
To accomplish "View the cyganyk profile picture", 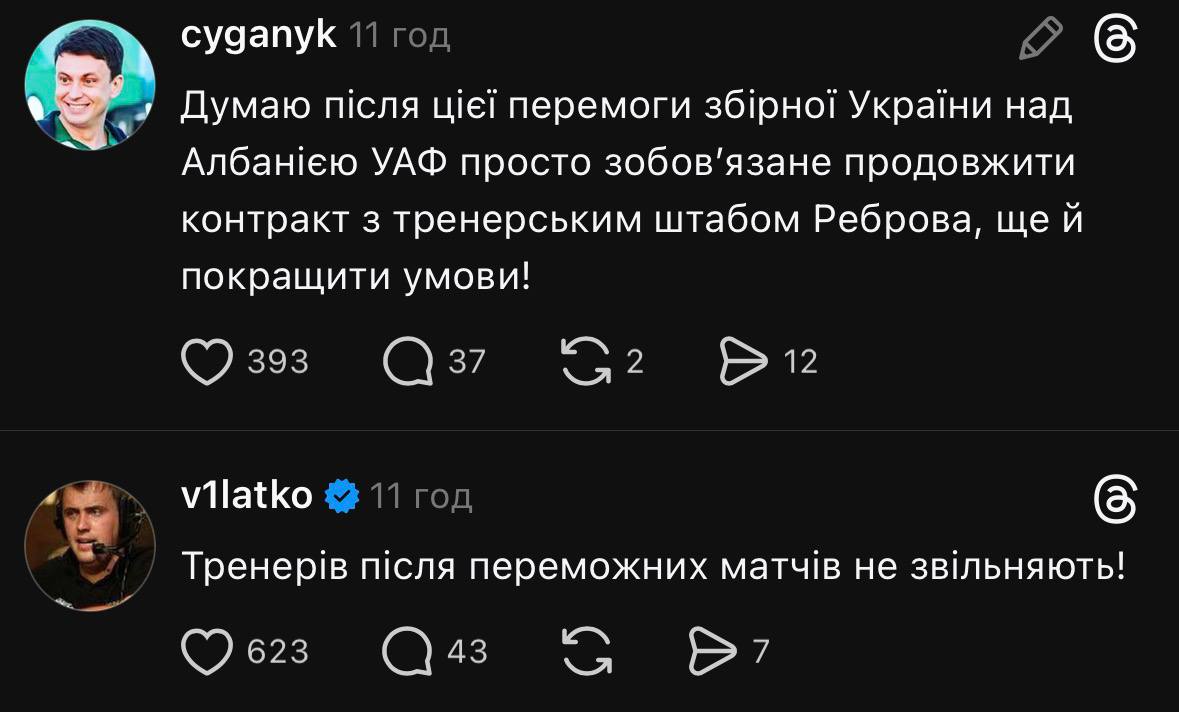I will pyautogui.click(x=90, y=83).
